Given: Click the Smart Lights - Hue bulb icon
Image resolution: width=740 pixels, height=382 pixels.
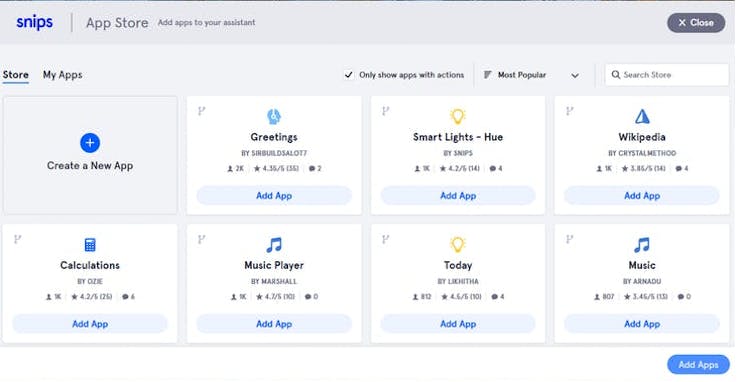Looking at the screenshot, I should [458, 116].
